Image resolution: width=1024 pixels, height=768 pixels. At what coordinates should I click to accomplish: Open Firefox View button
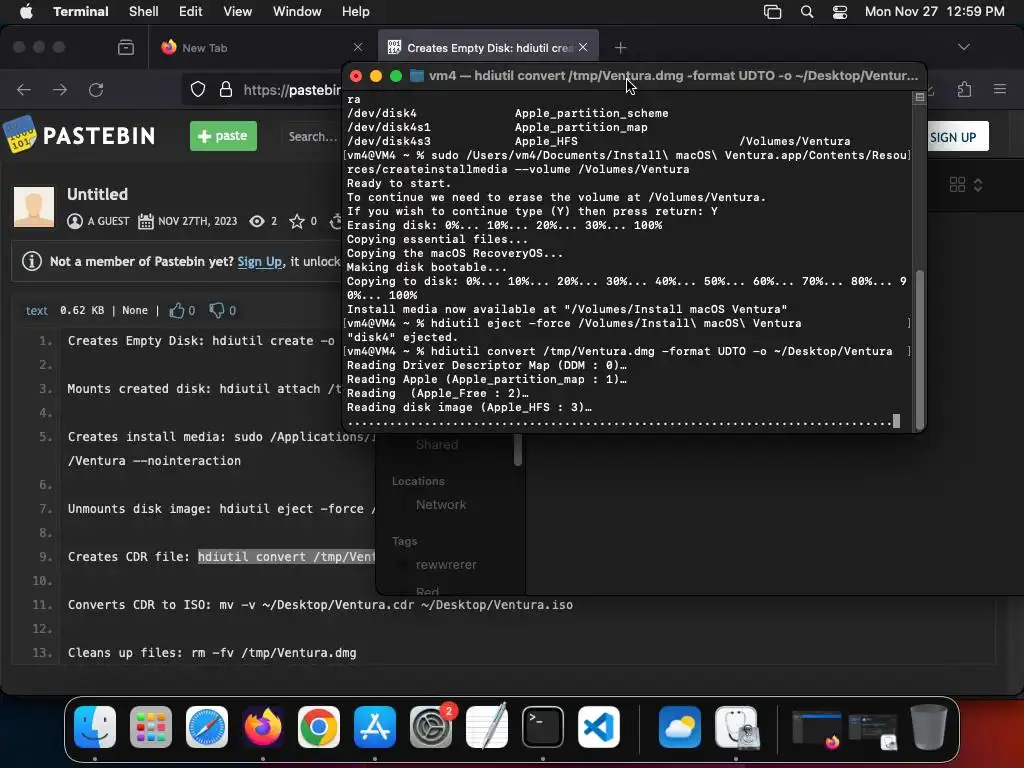[126, 48]
